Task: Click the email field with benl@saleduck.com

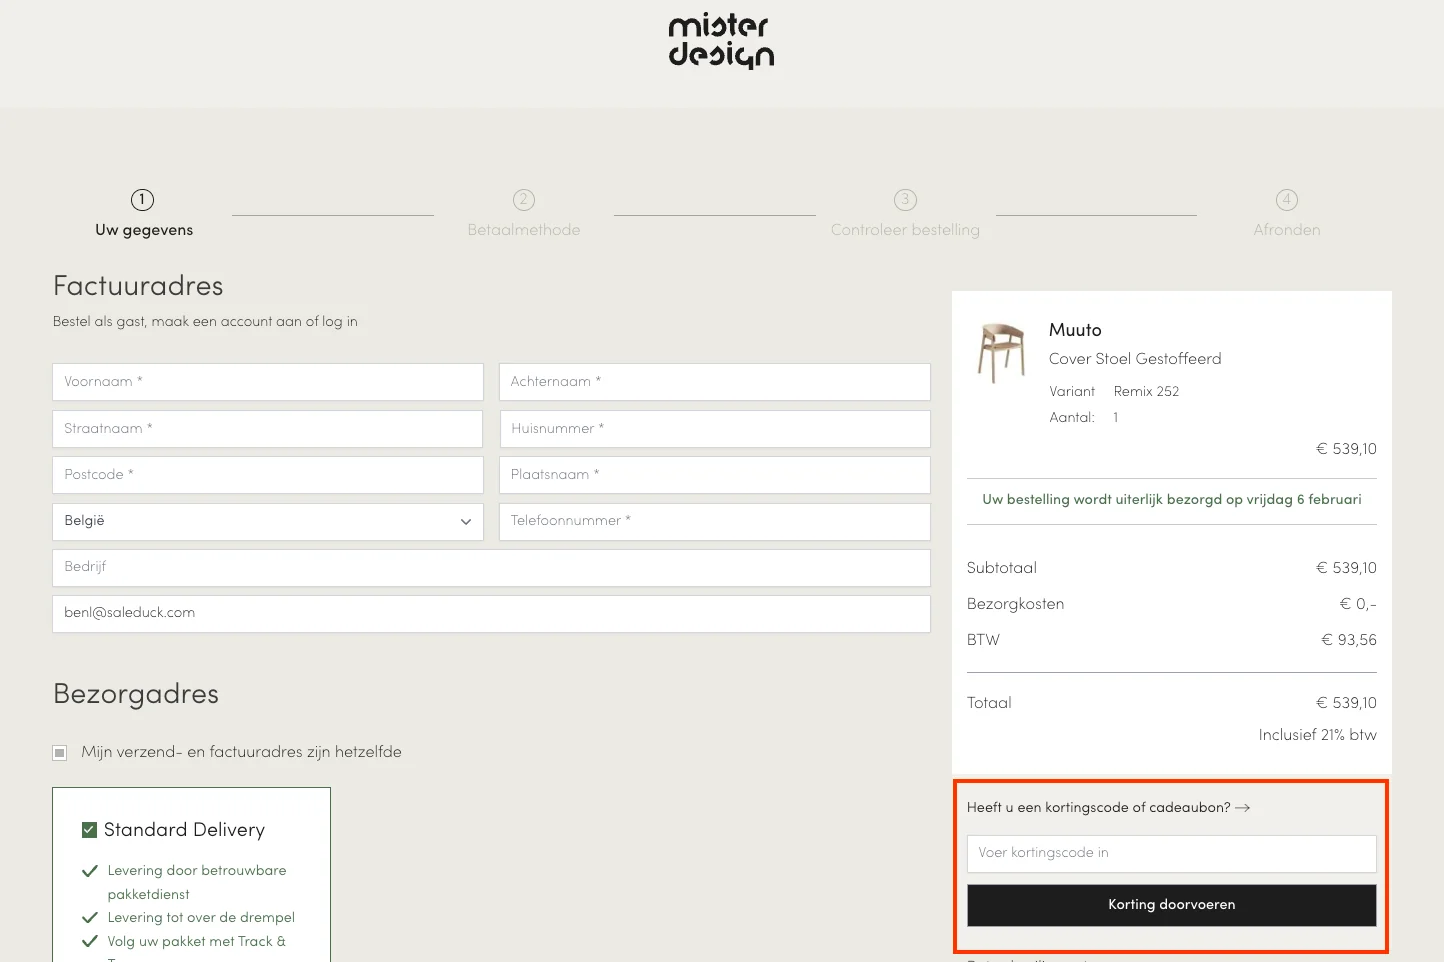Action: [x=491, y=613]
